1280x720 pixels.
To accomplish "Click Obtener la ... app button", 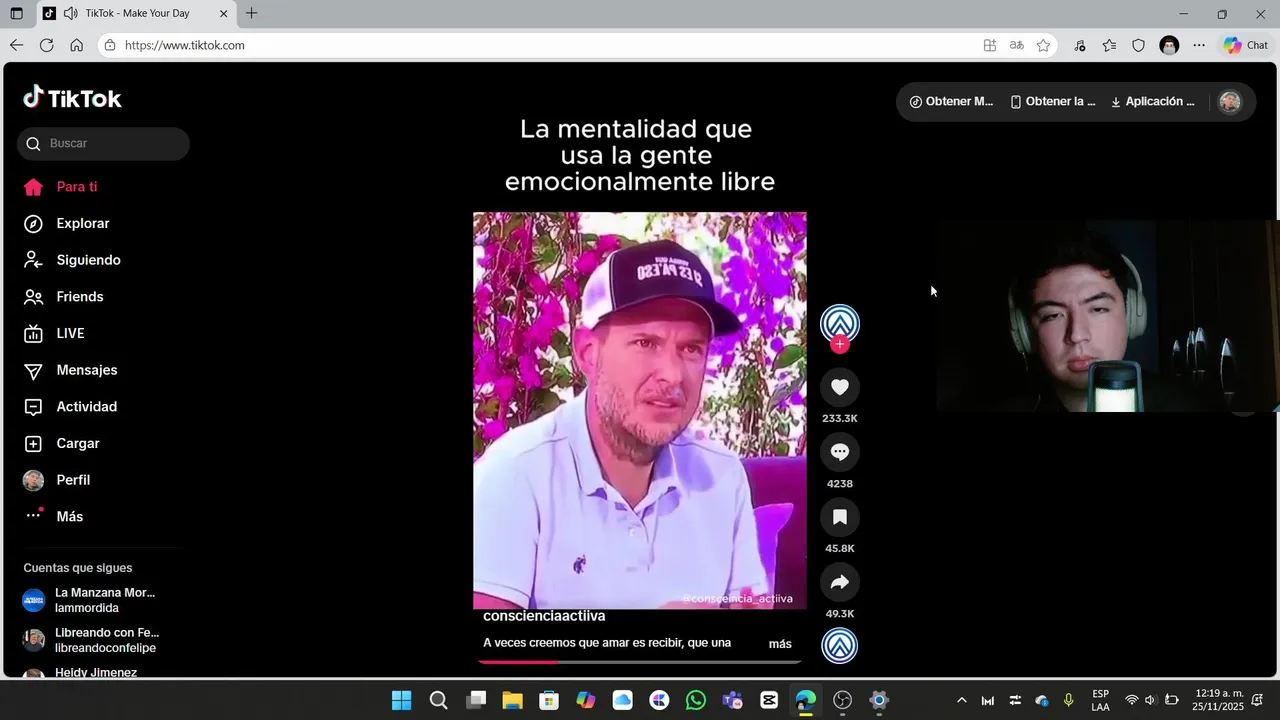I will pyautogui.click(x=1053, y=102).
